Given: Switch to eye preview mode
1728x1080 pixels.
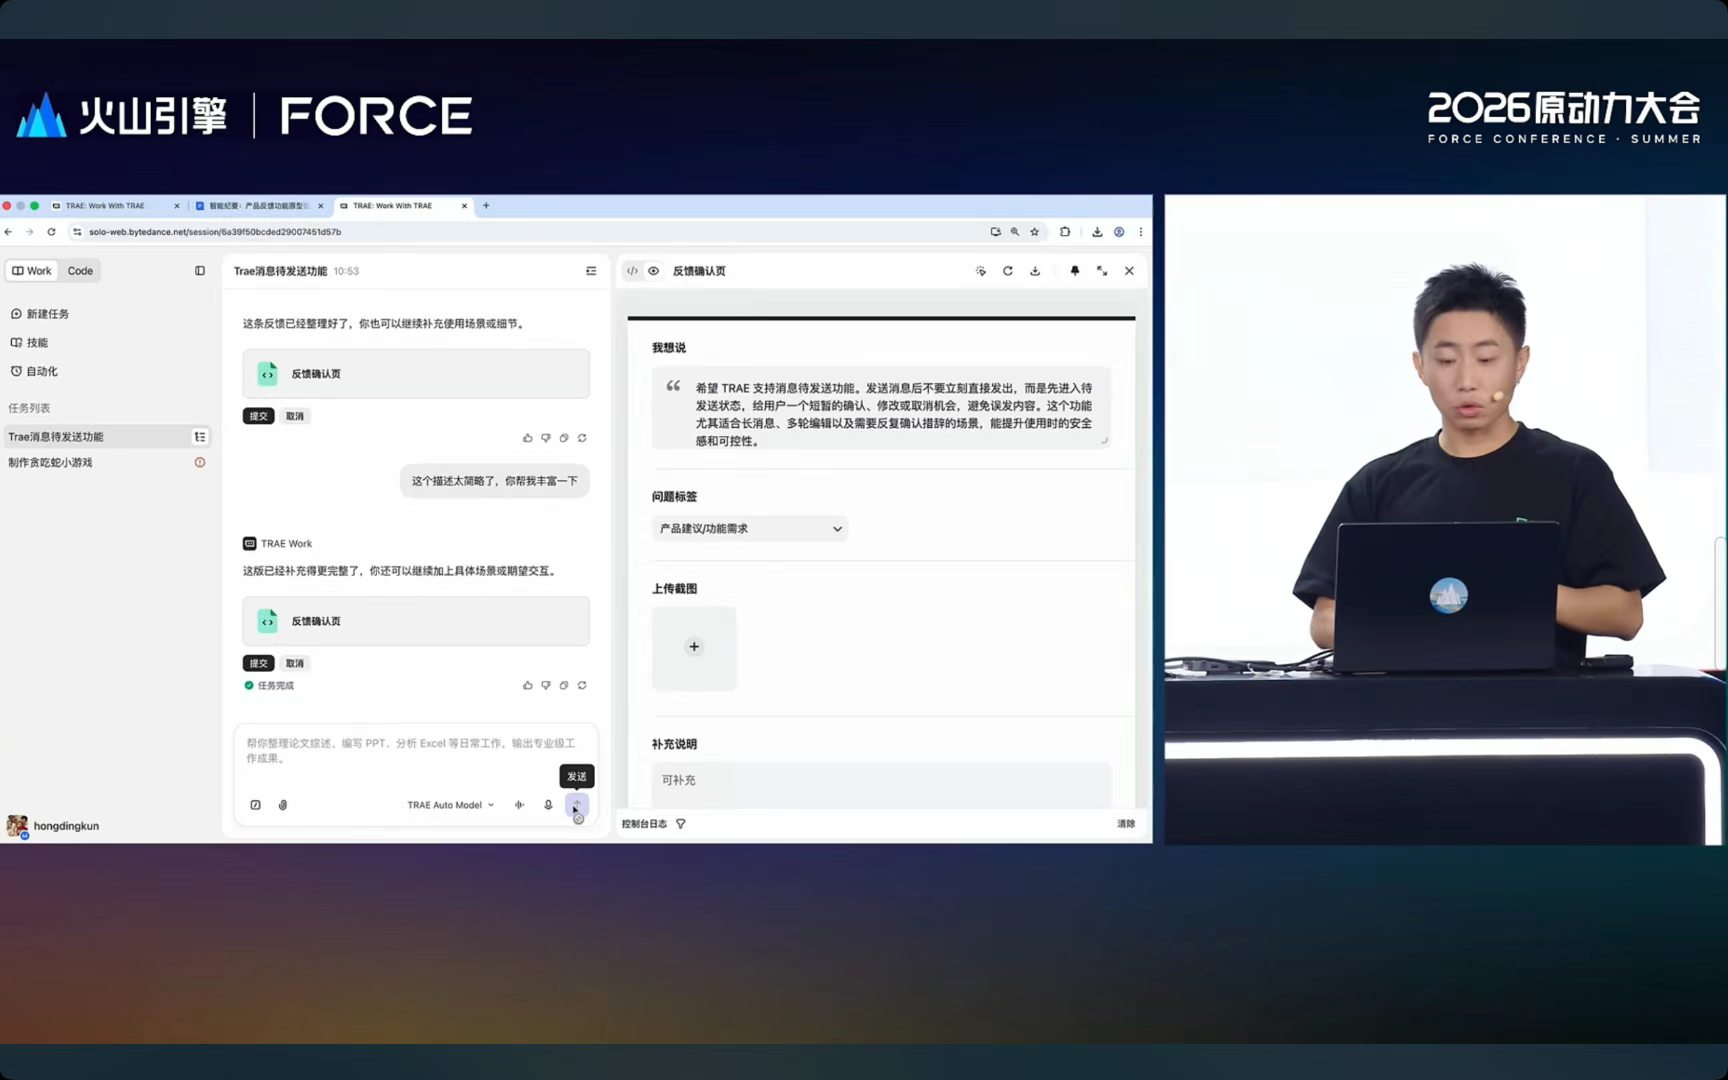Looking at the screenshot, I should point(654,271).
